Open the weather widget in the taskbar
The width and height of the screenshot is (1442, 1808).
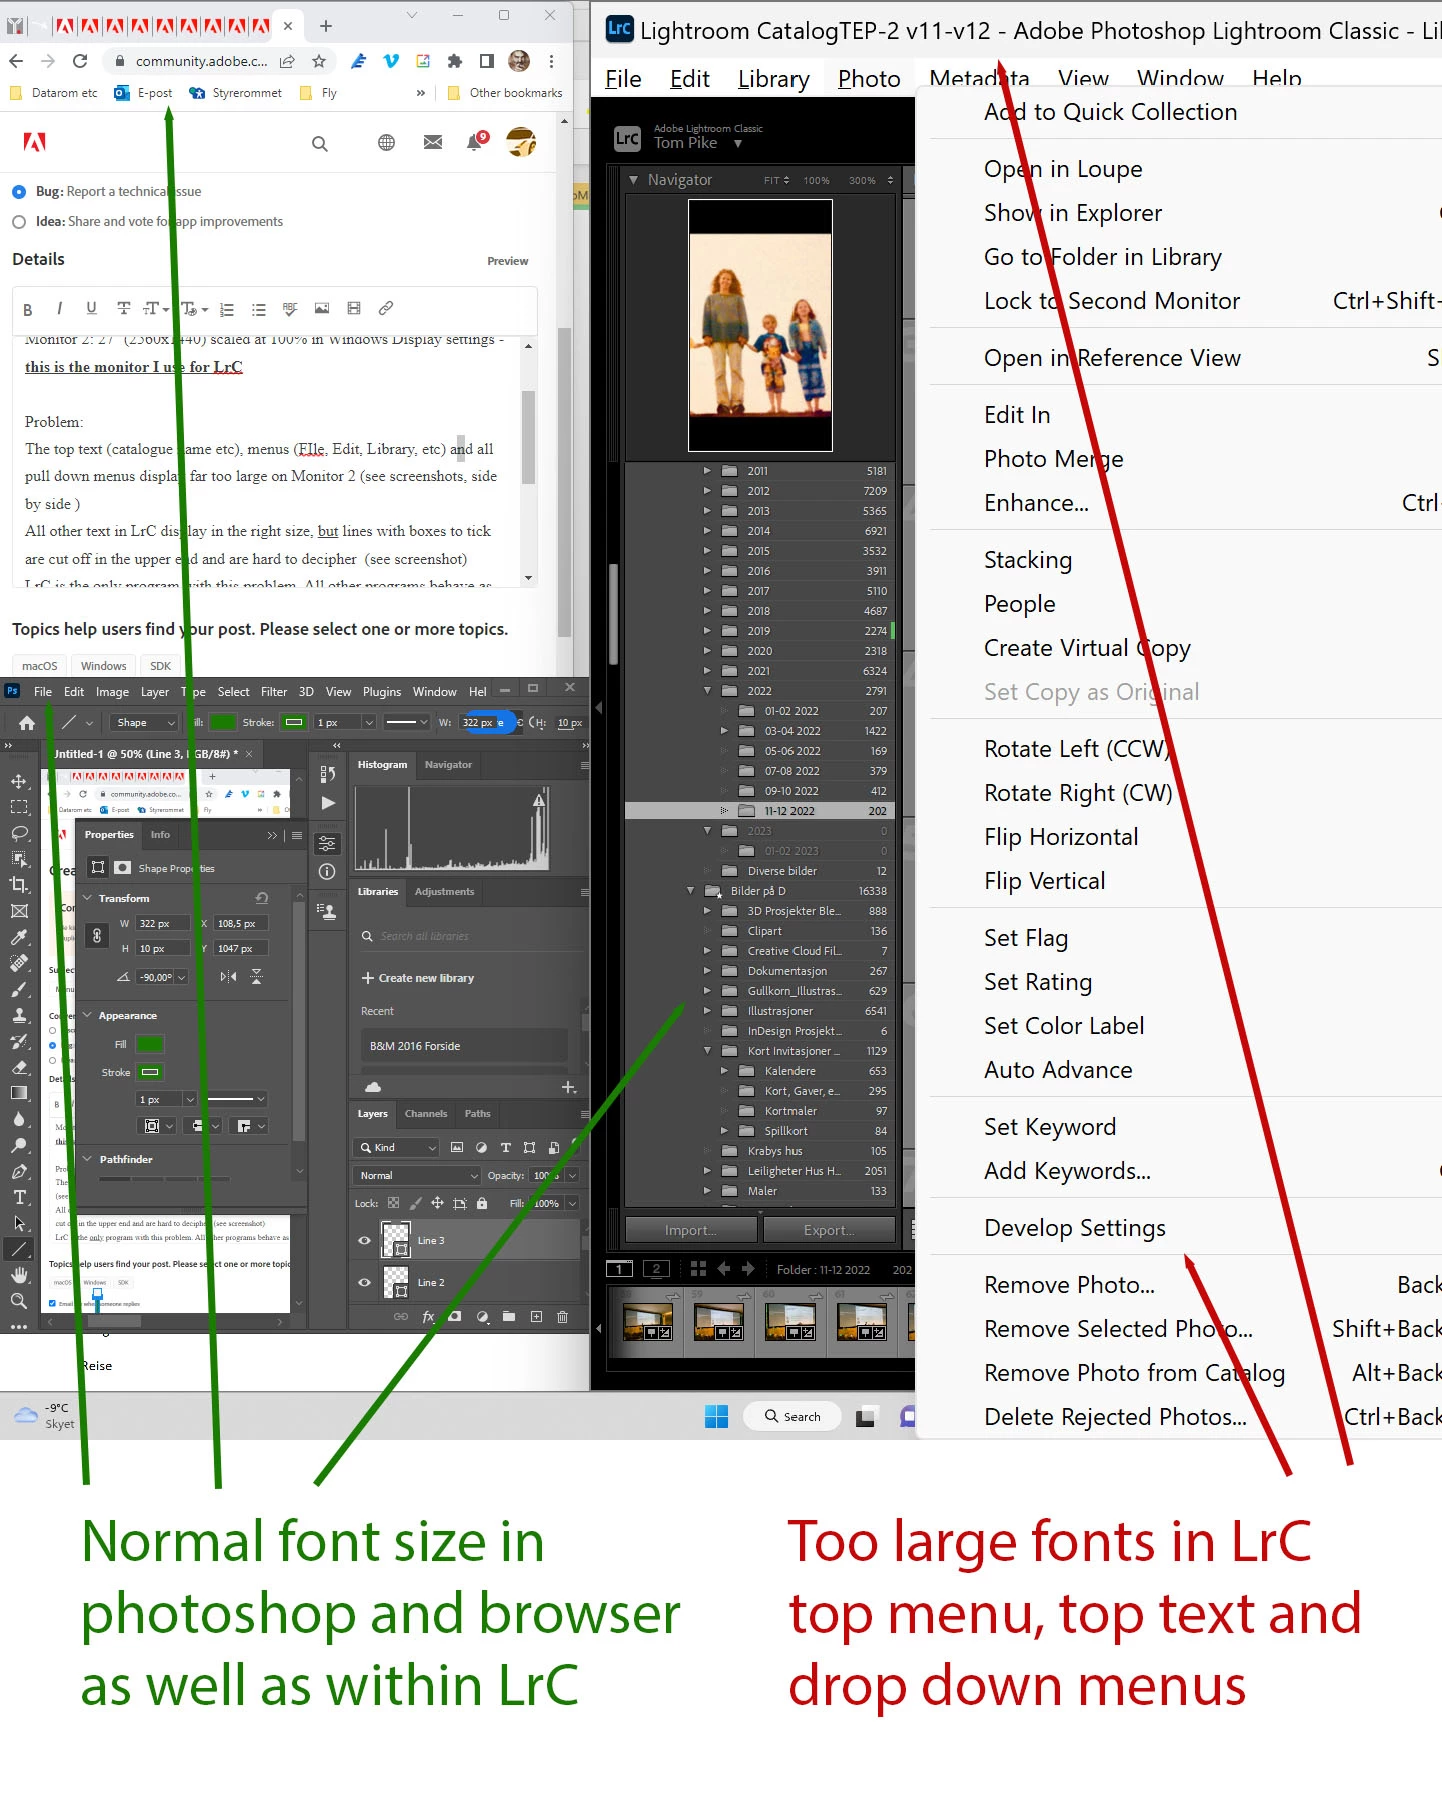(44, 1415)
